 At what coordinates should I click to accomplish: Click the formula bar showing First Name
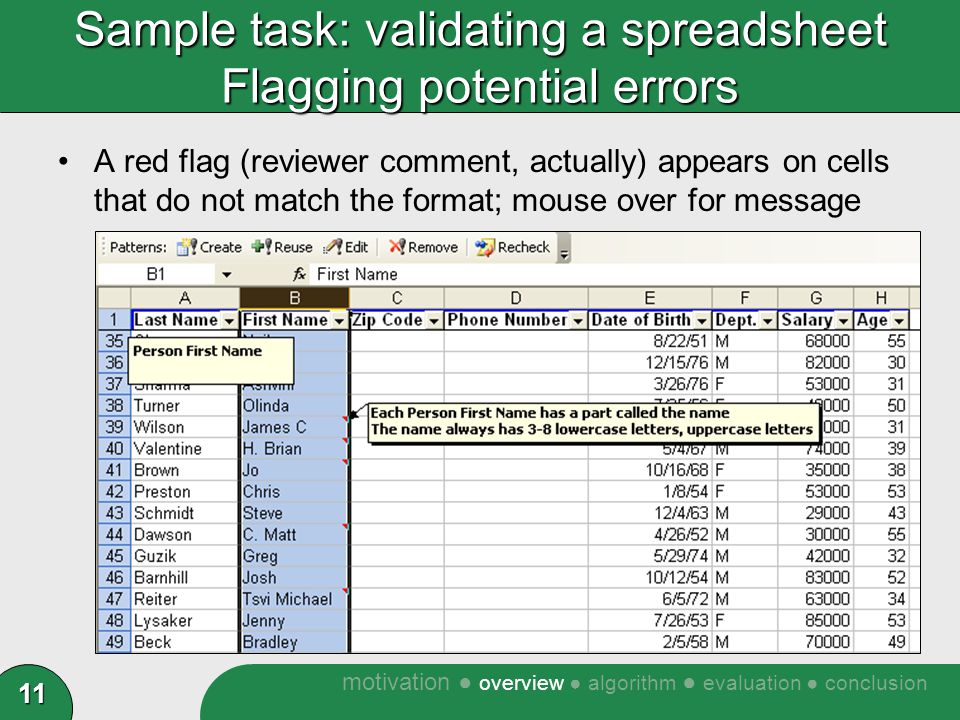615,274
